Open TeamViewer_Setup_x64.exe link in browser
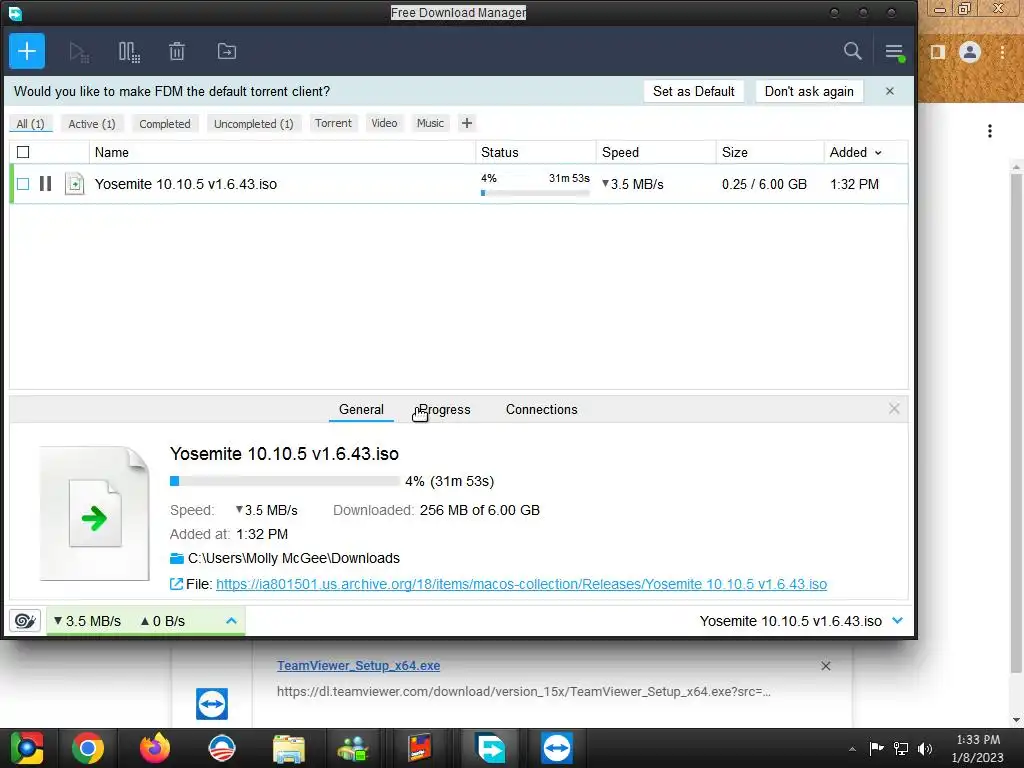 pos(359,665)
